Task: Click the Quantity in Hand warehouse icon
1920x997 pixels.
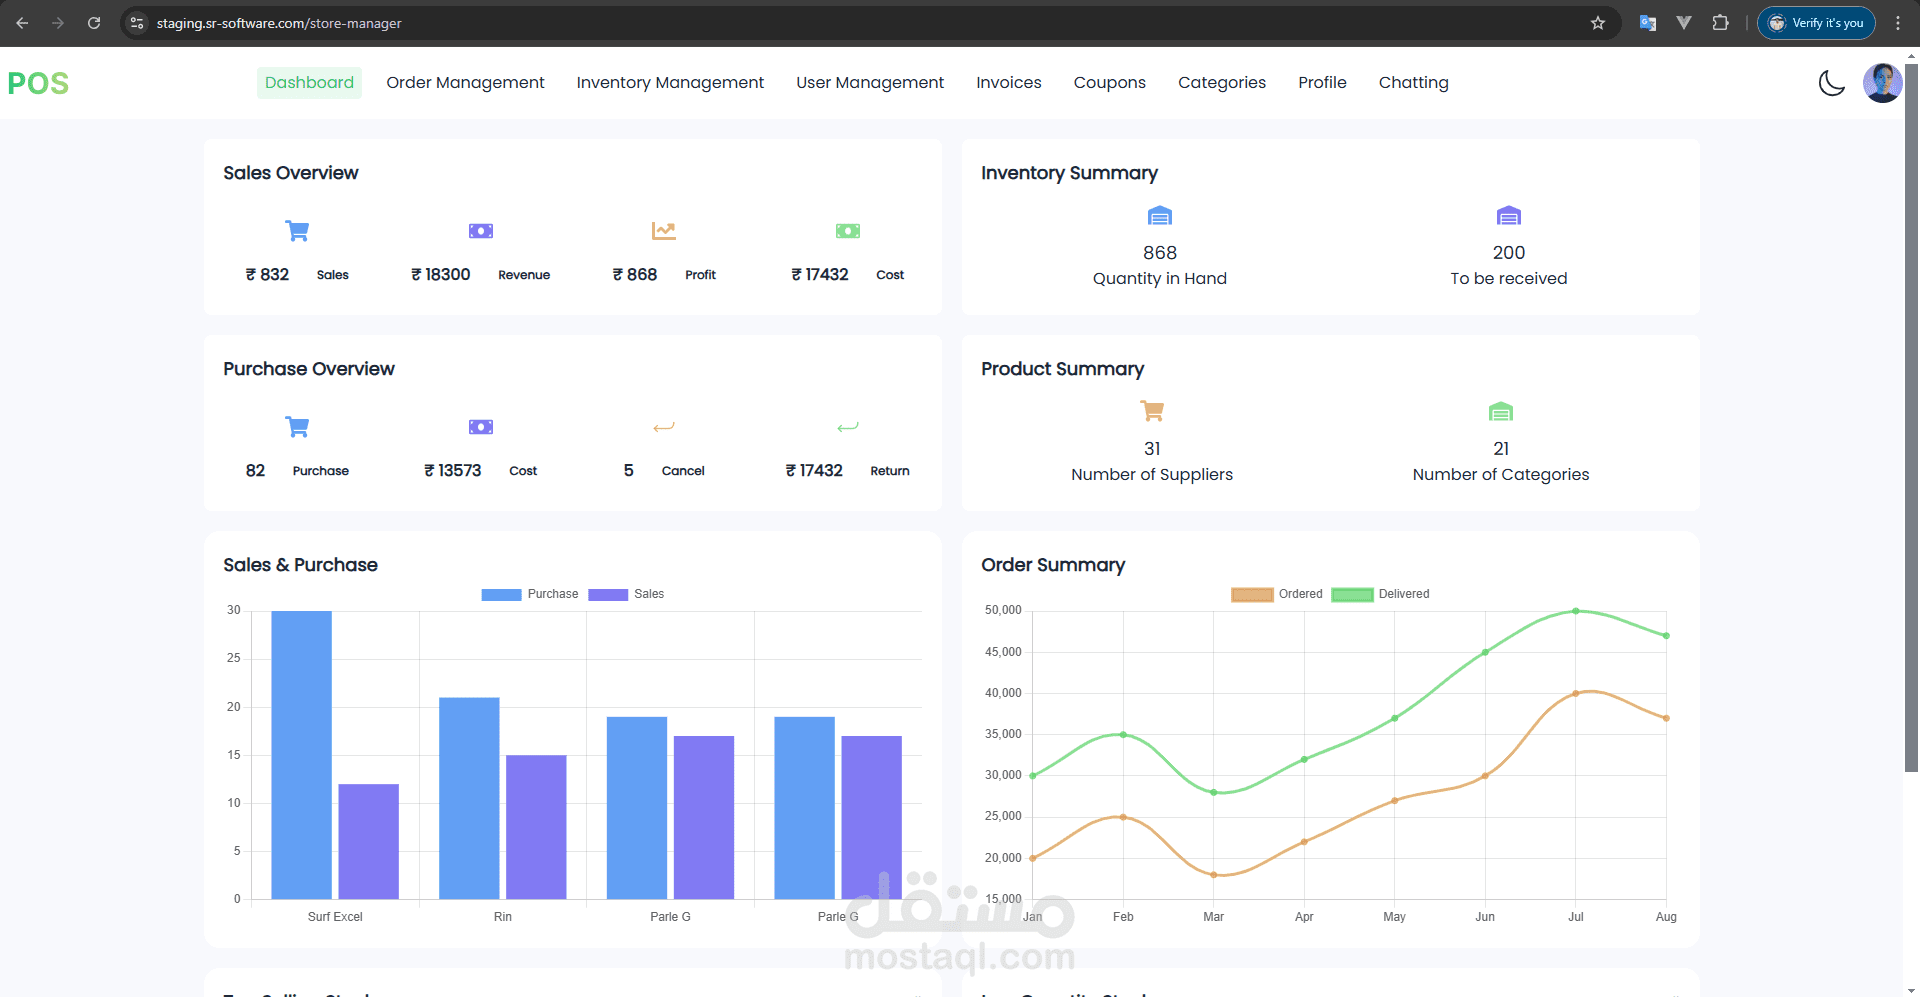Action: [x=1159, y=216]
